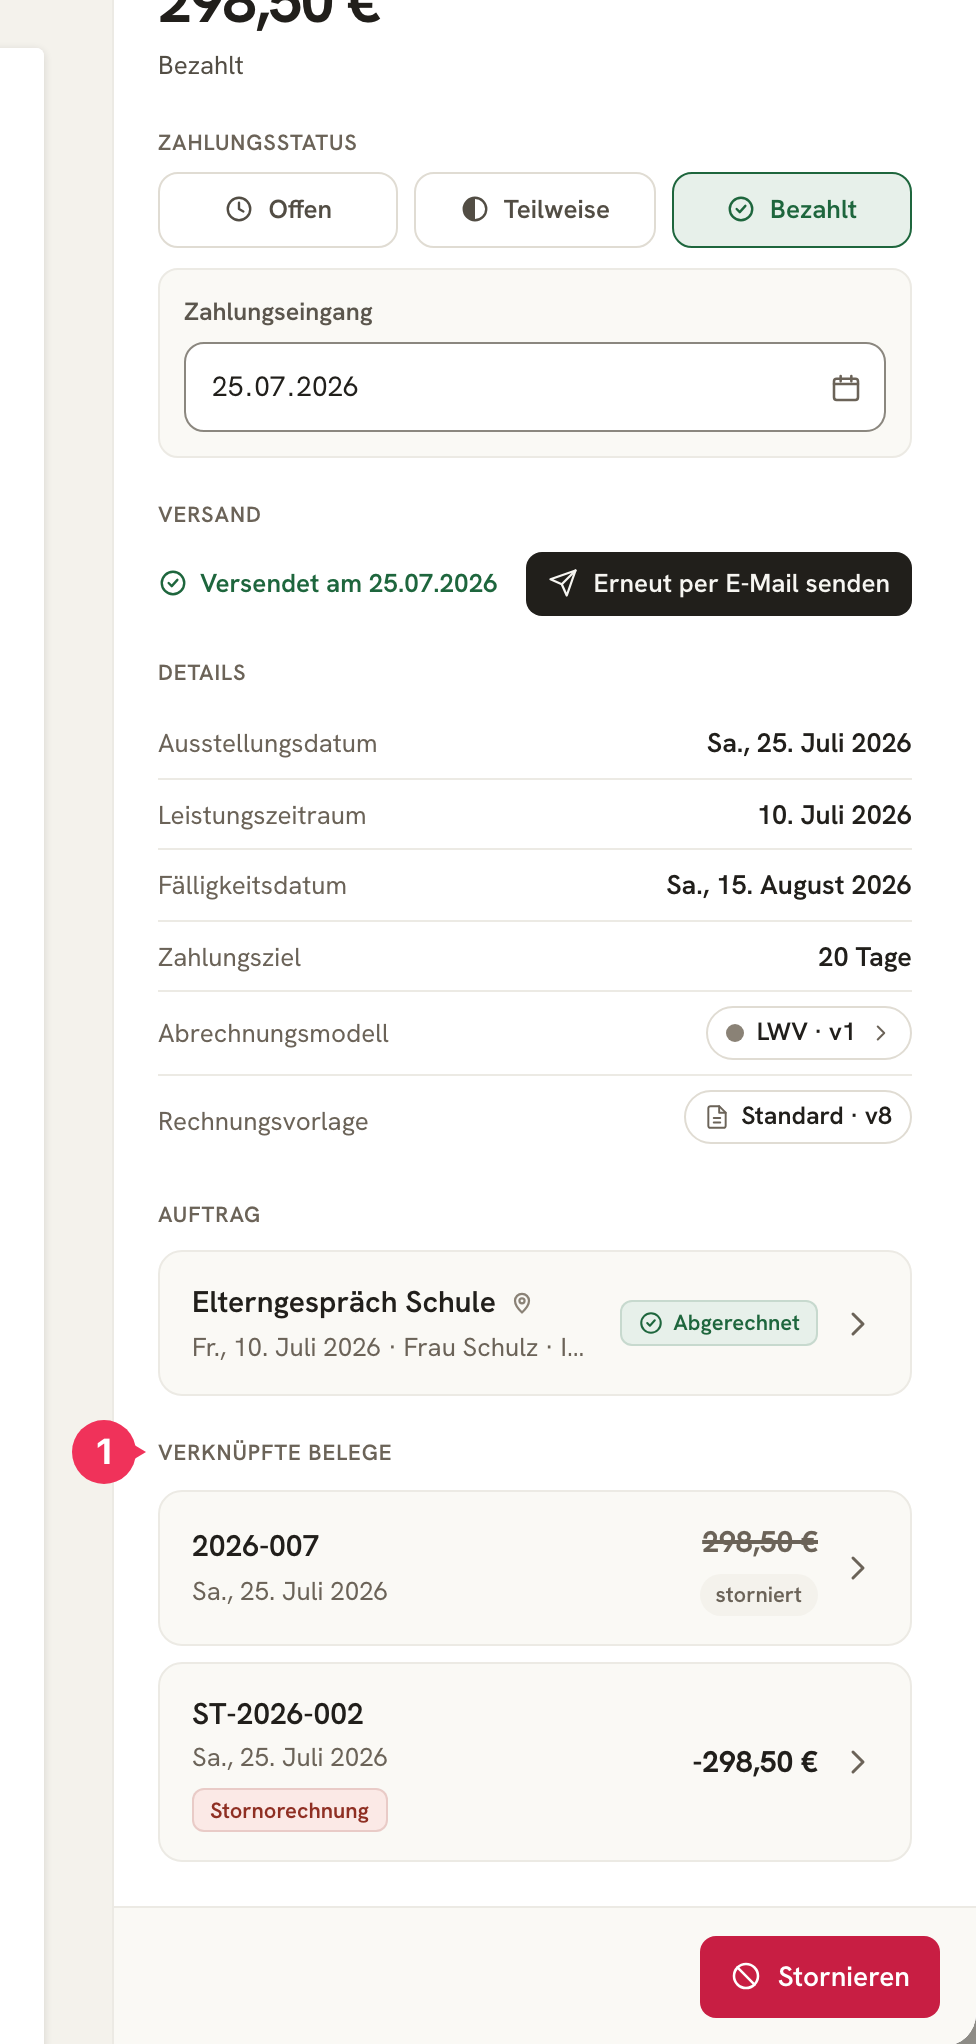Open the ST-2026-002 Stornorechnung chevron

click(857, 1761)
